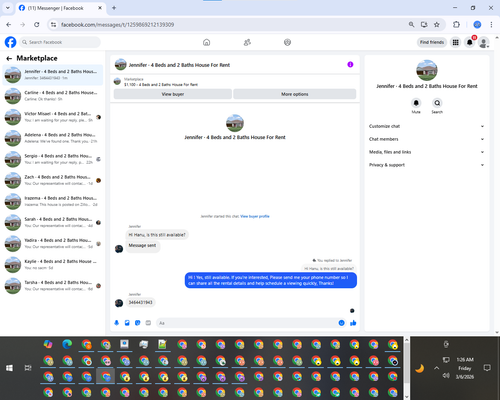
Task: Open the Yadira conversation
Action: click(x=53, y=243)
